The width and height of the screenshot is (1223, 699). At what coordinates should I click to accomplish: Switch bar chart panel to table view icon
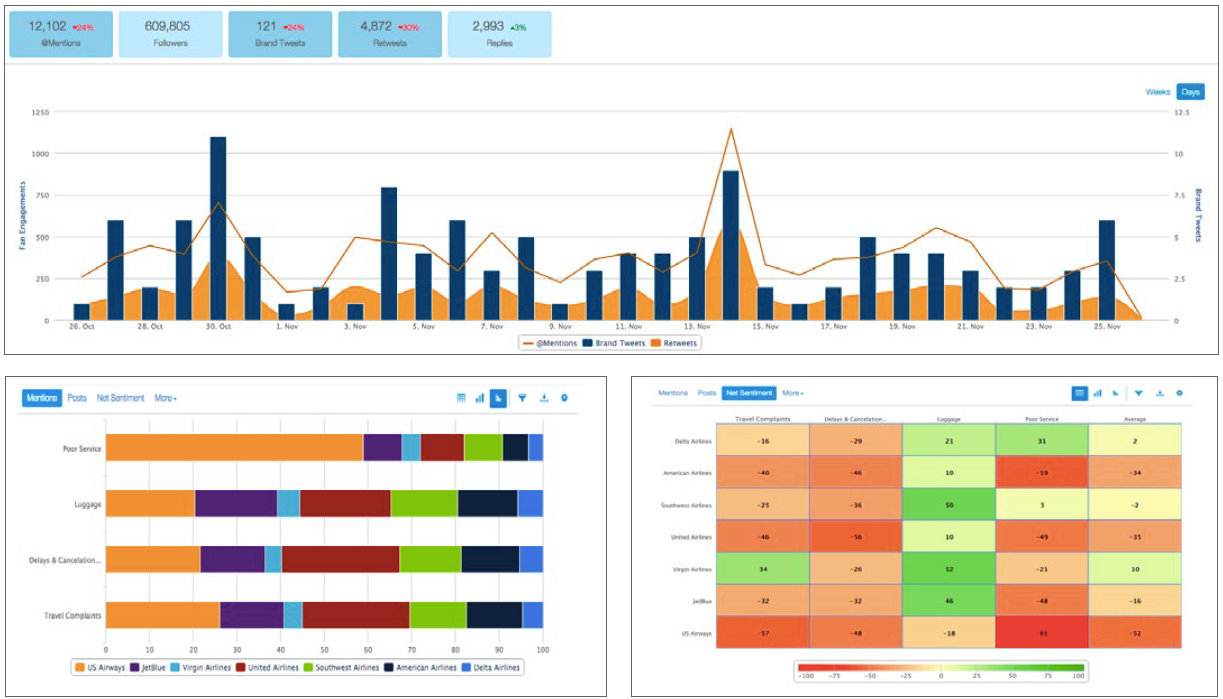461,398
